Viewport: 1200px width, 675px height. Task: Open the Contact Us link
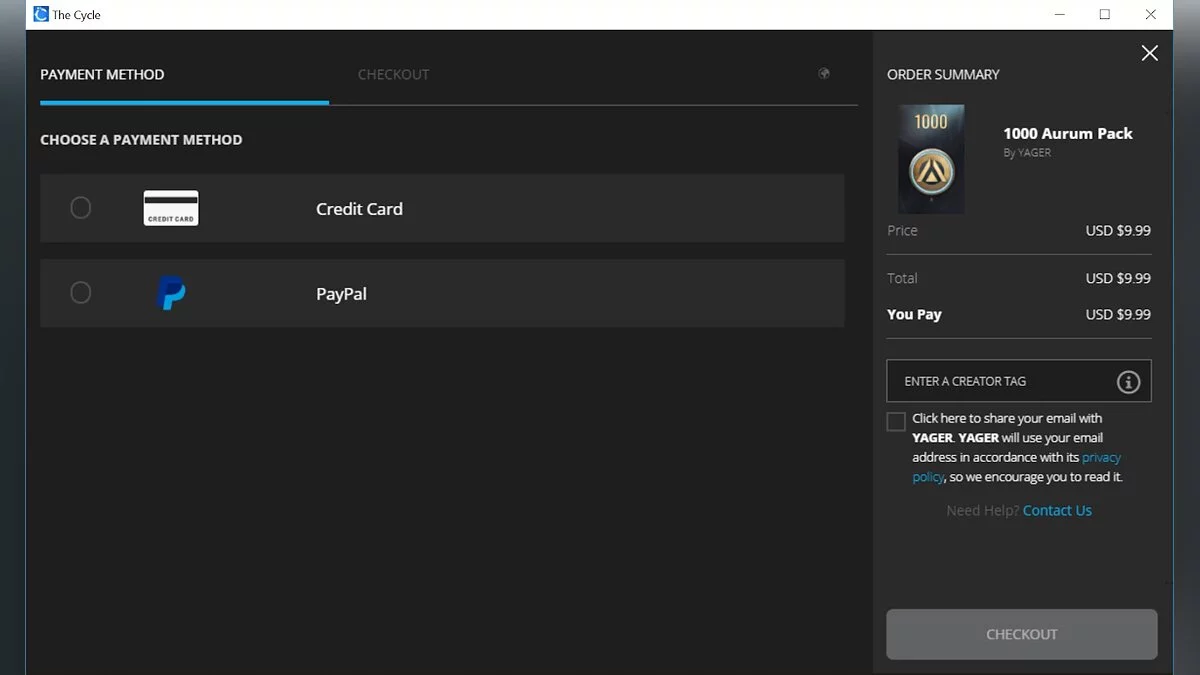[1057, 511]
